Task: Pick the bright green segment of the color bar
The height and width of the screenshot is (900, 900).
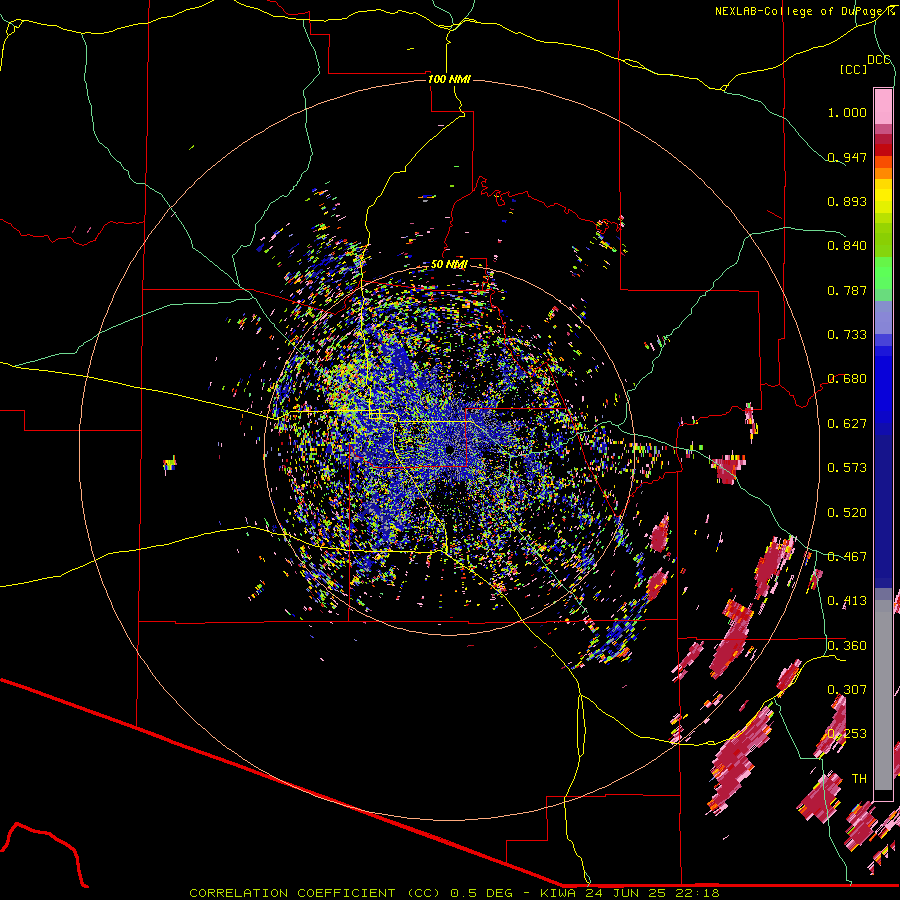Action: pos(883,273)
